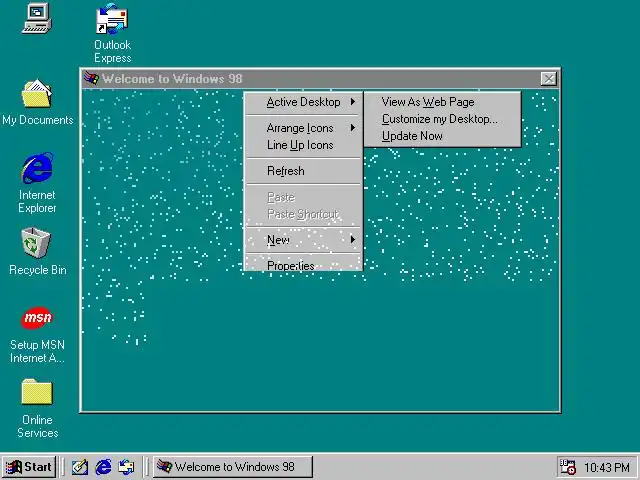This screenshot has height=480, width=640.
Task: Choose Customize my Desktop option
Action: pos(442,119)
